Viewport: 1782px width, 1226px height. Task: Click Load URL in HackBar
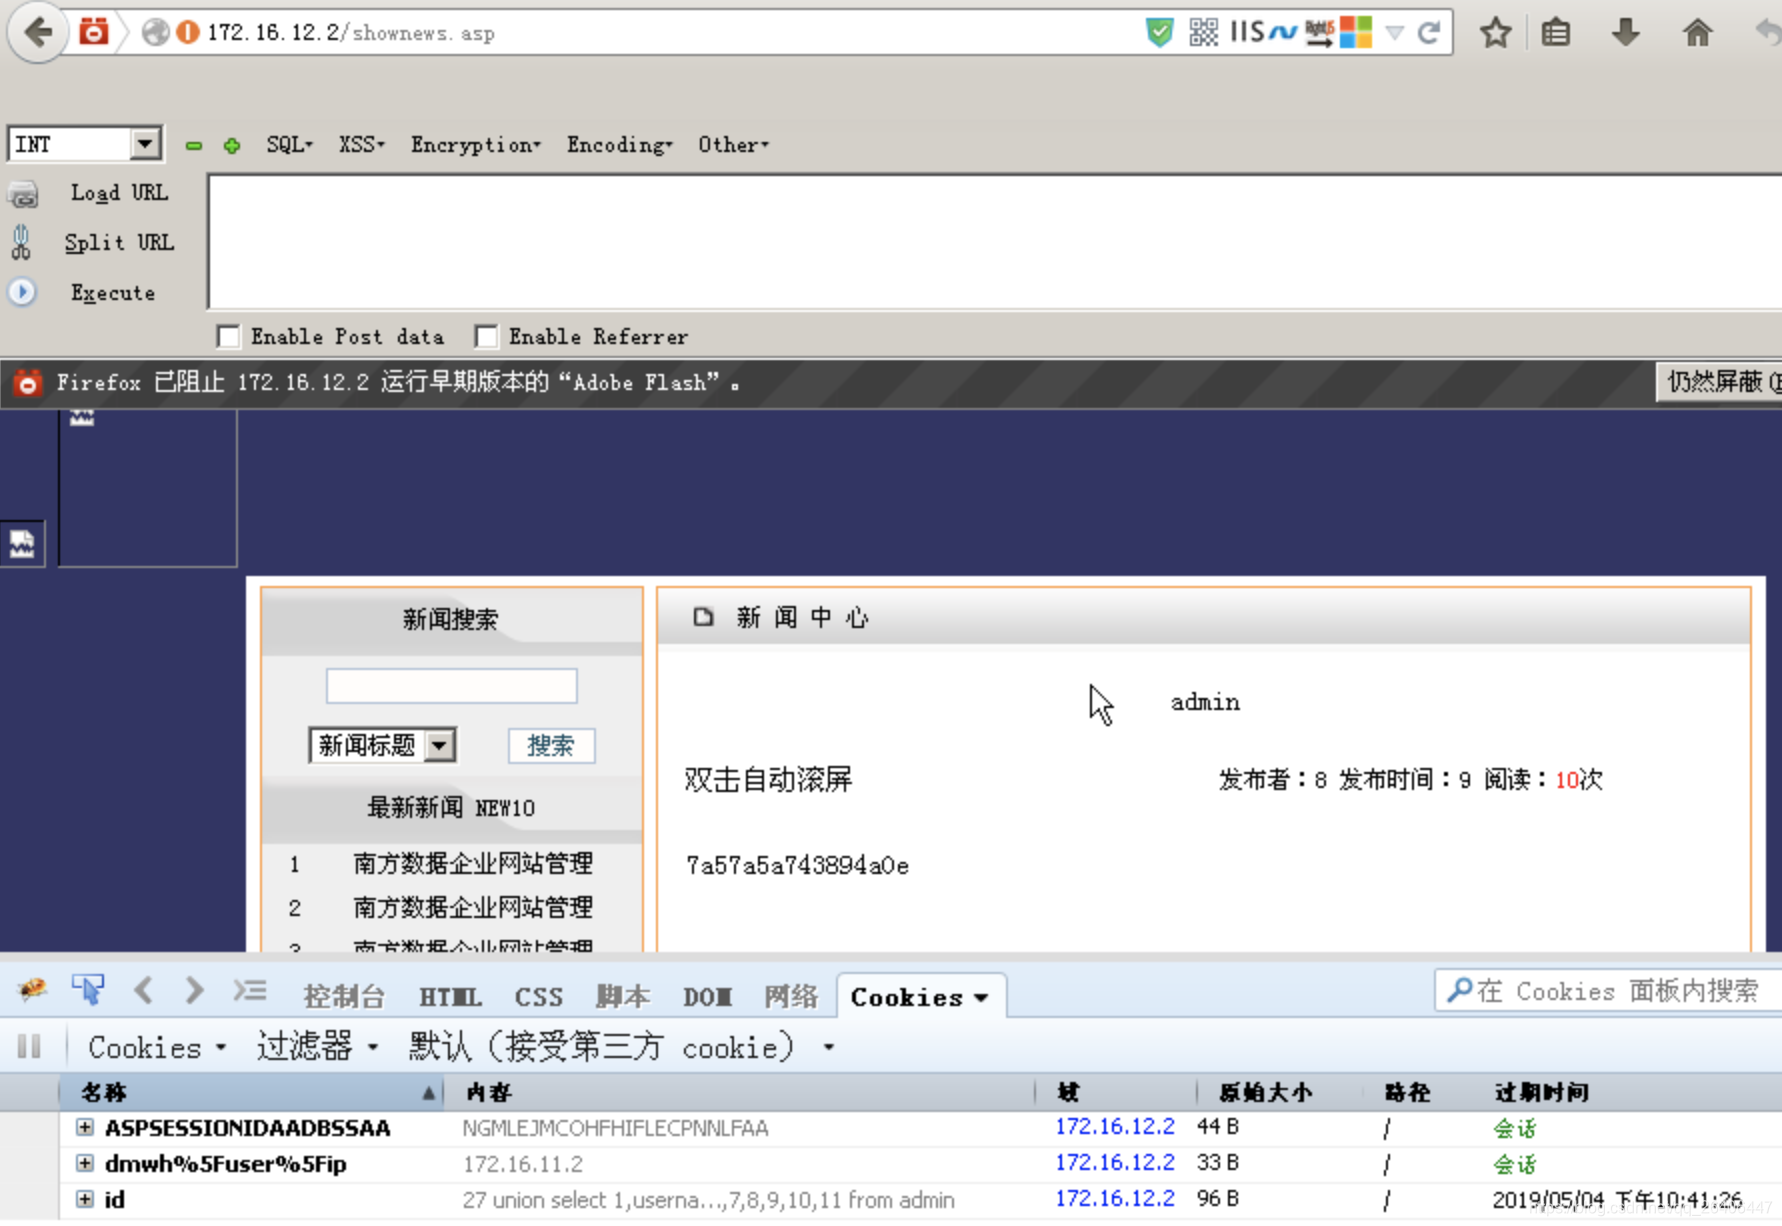119,193
